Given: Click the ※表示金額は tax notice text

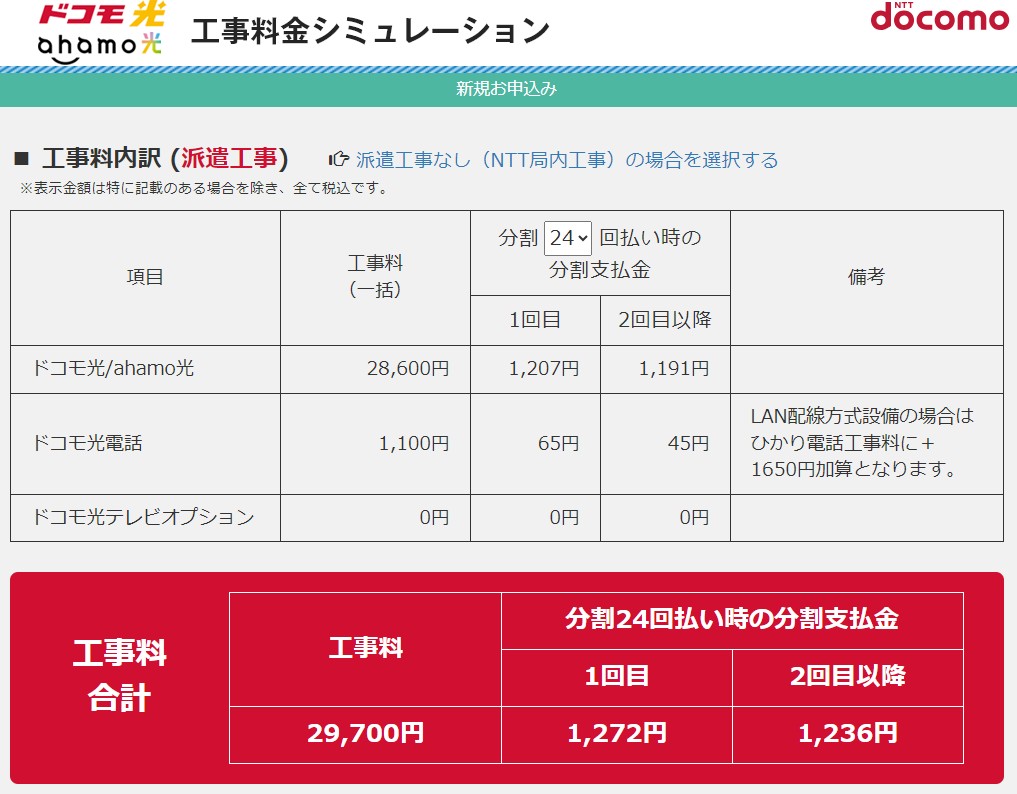Looking at the screenshot, I should tap(204, 189).
